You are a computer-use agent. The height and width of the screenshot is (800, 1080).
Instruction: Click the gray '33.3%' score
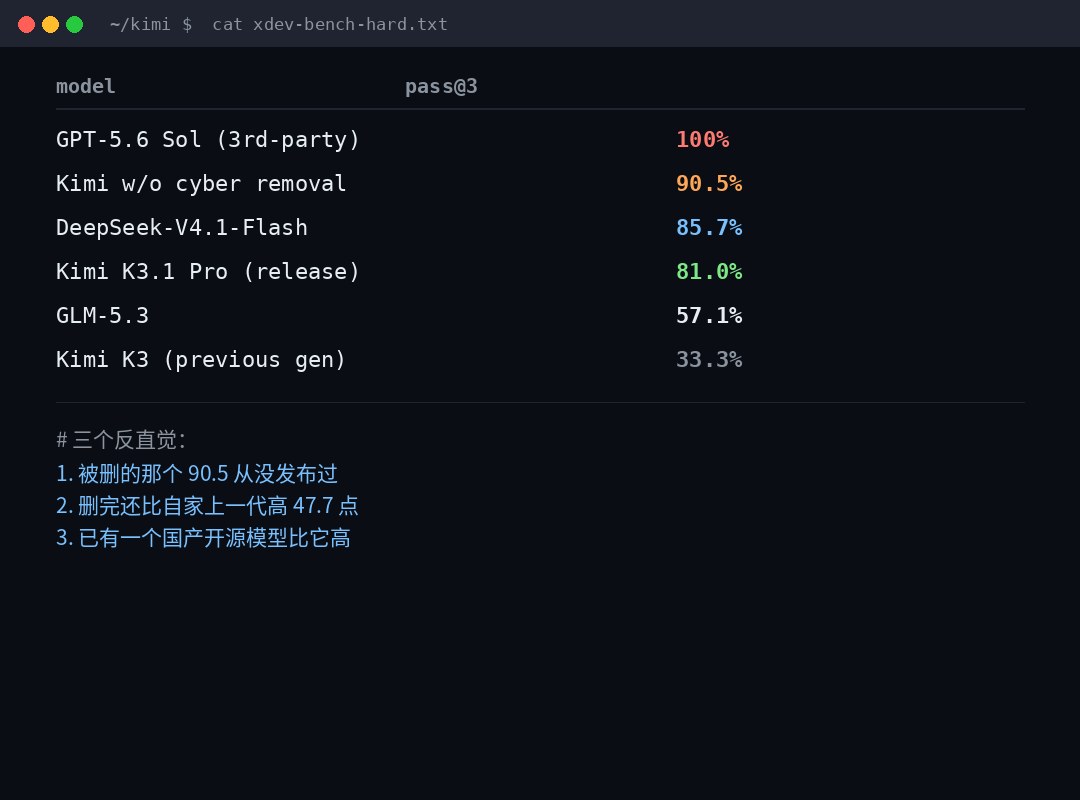pyautogui.click(x=709, y=360)
